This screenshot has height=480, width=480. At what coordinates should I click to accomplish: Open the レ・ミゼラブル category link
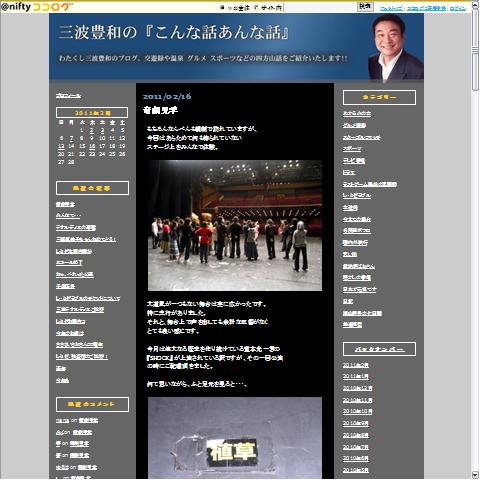click(357, 195)
